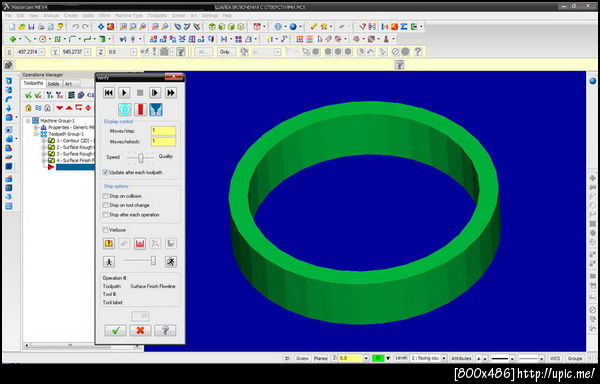Viewport: 600px width, 384px height.
Task: Fast forward the Verify simulation
Action: click(171, 93)
